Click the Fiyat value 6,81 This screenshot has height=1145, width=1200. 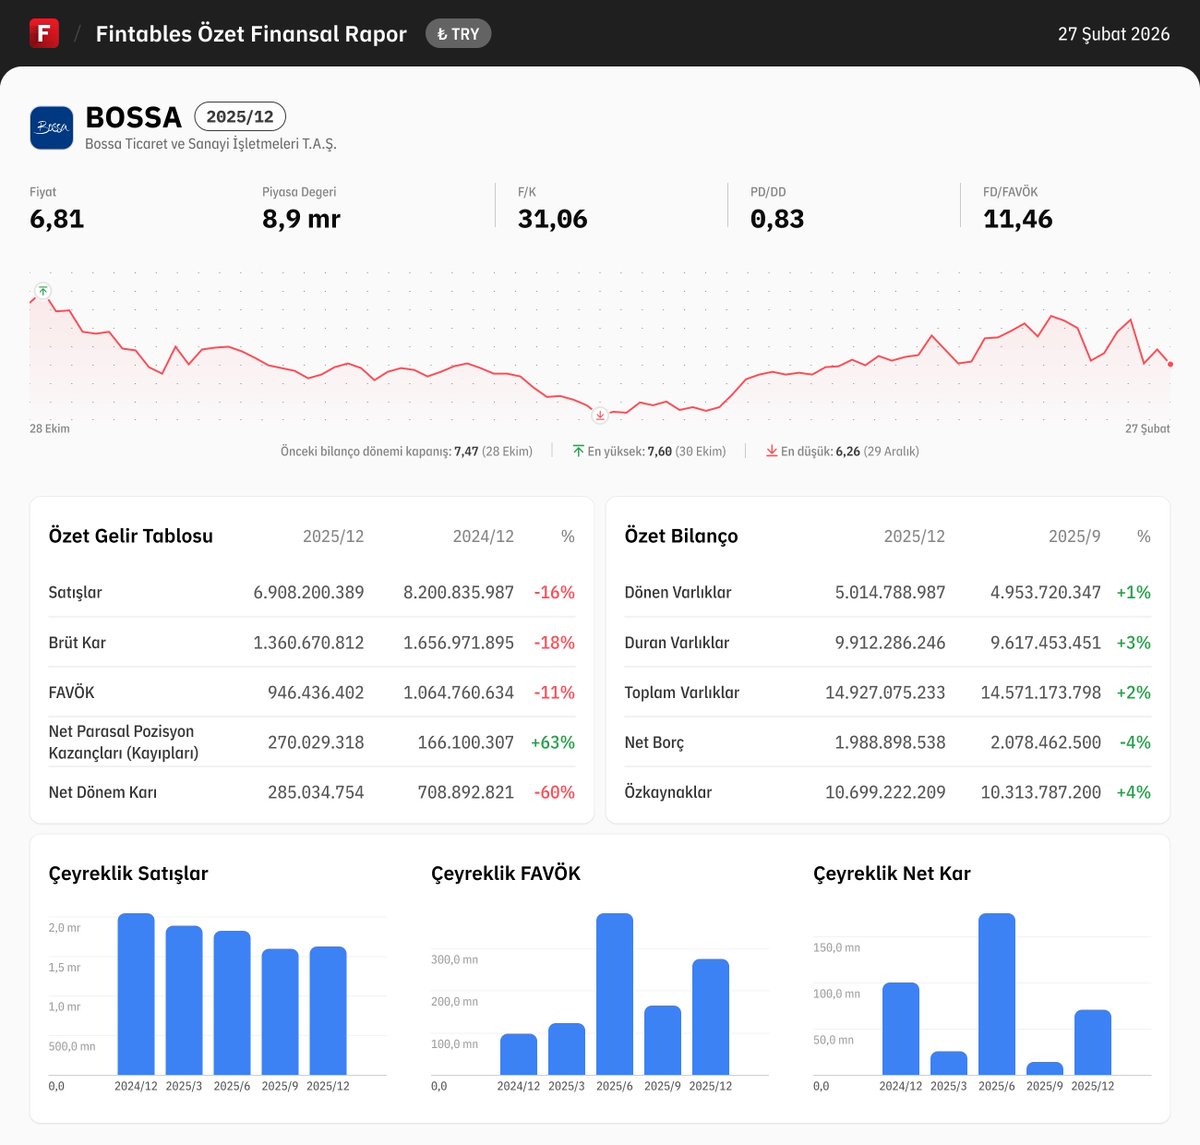[57, 219]
